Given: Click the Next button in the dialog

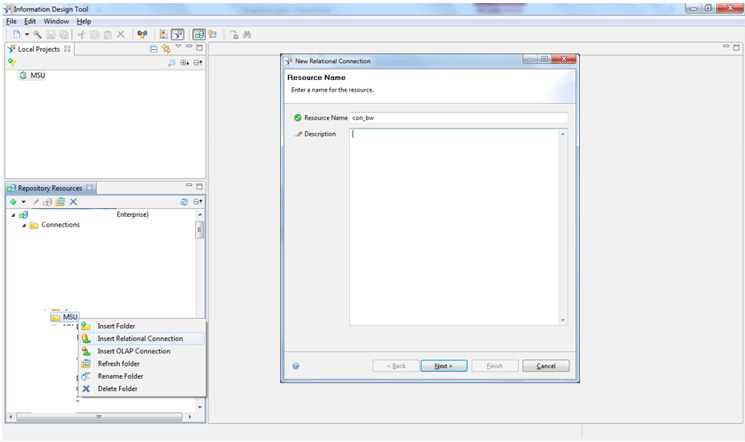Looking at the screenshot, I should (444, 366).
